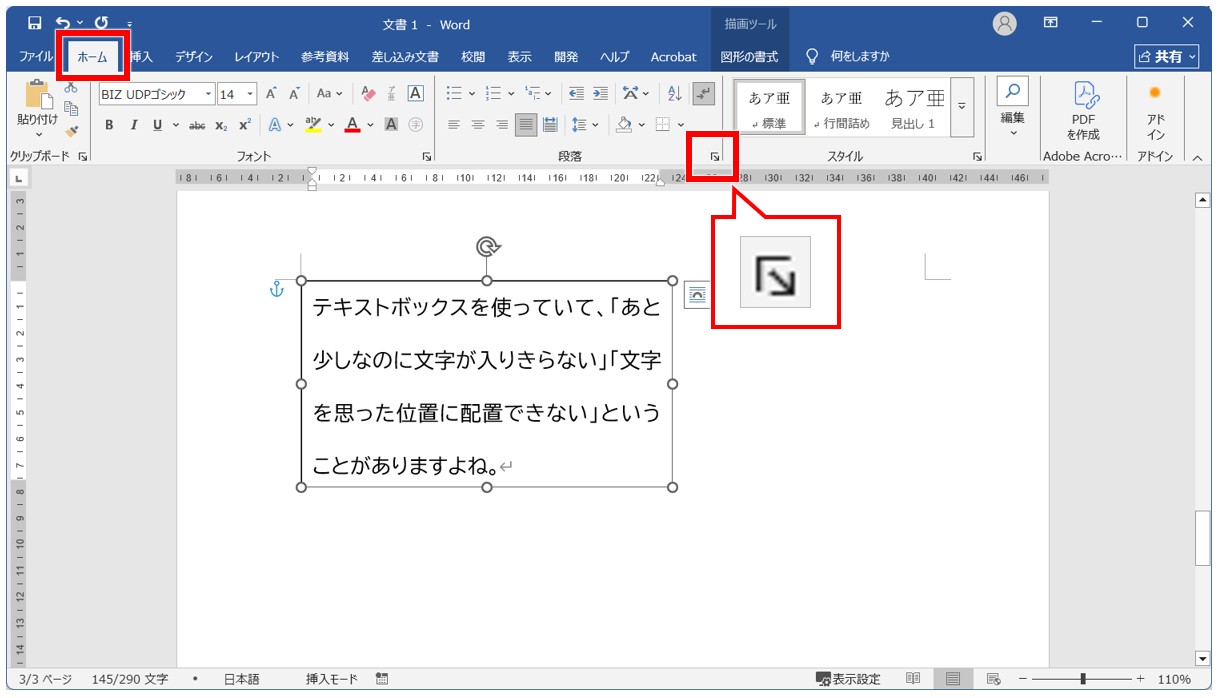Click the enclosed character border A icon
Image resolution: width=1218 pixels, height=698 pixels.
(416, 94)
